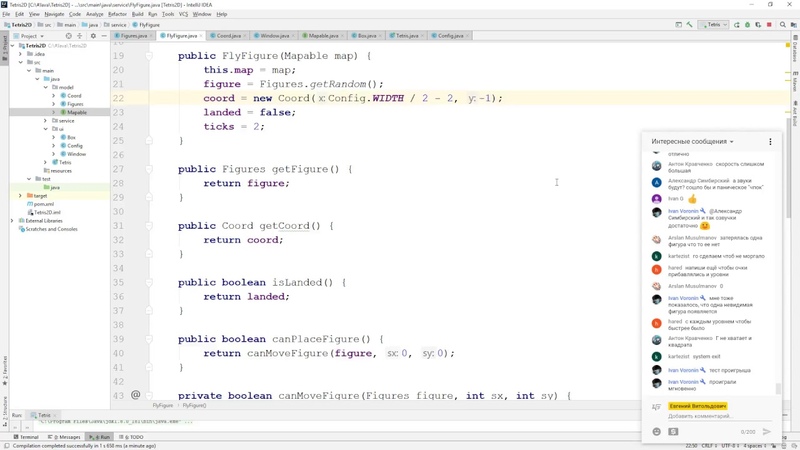Open the chat filter dropdown 'Интересные сообщения'
Image resolution: width=800 pixels, height=450 pixels.
[x=692, y=141]
